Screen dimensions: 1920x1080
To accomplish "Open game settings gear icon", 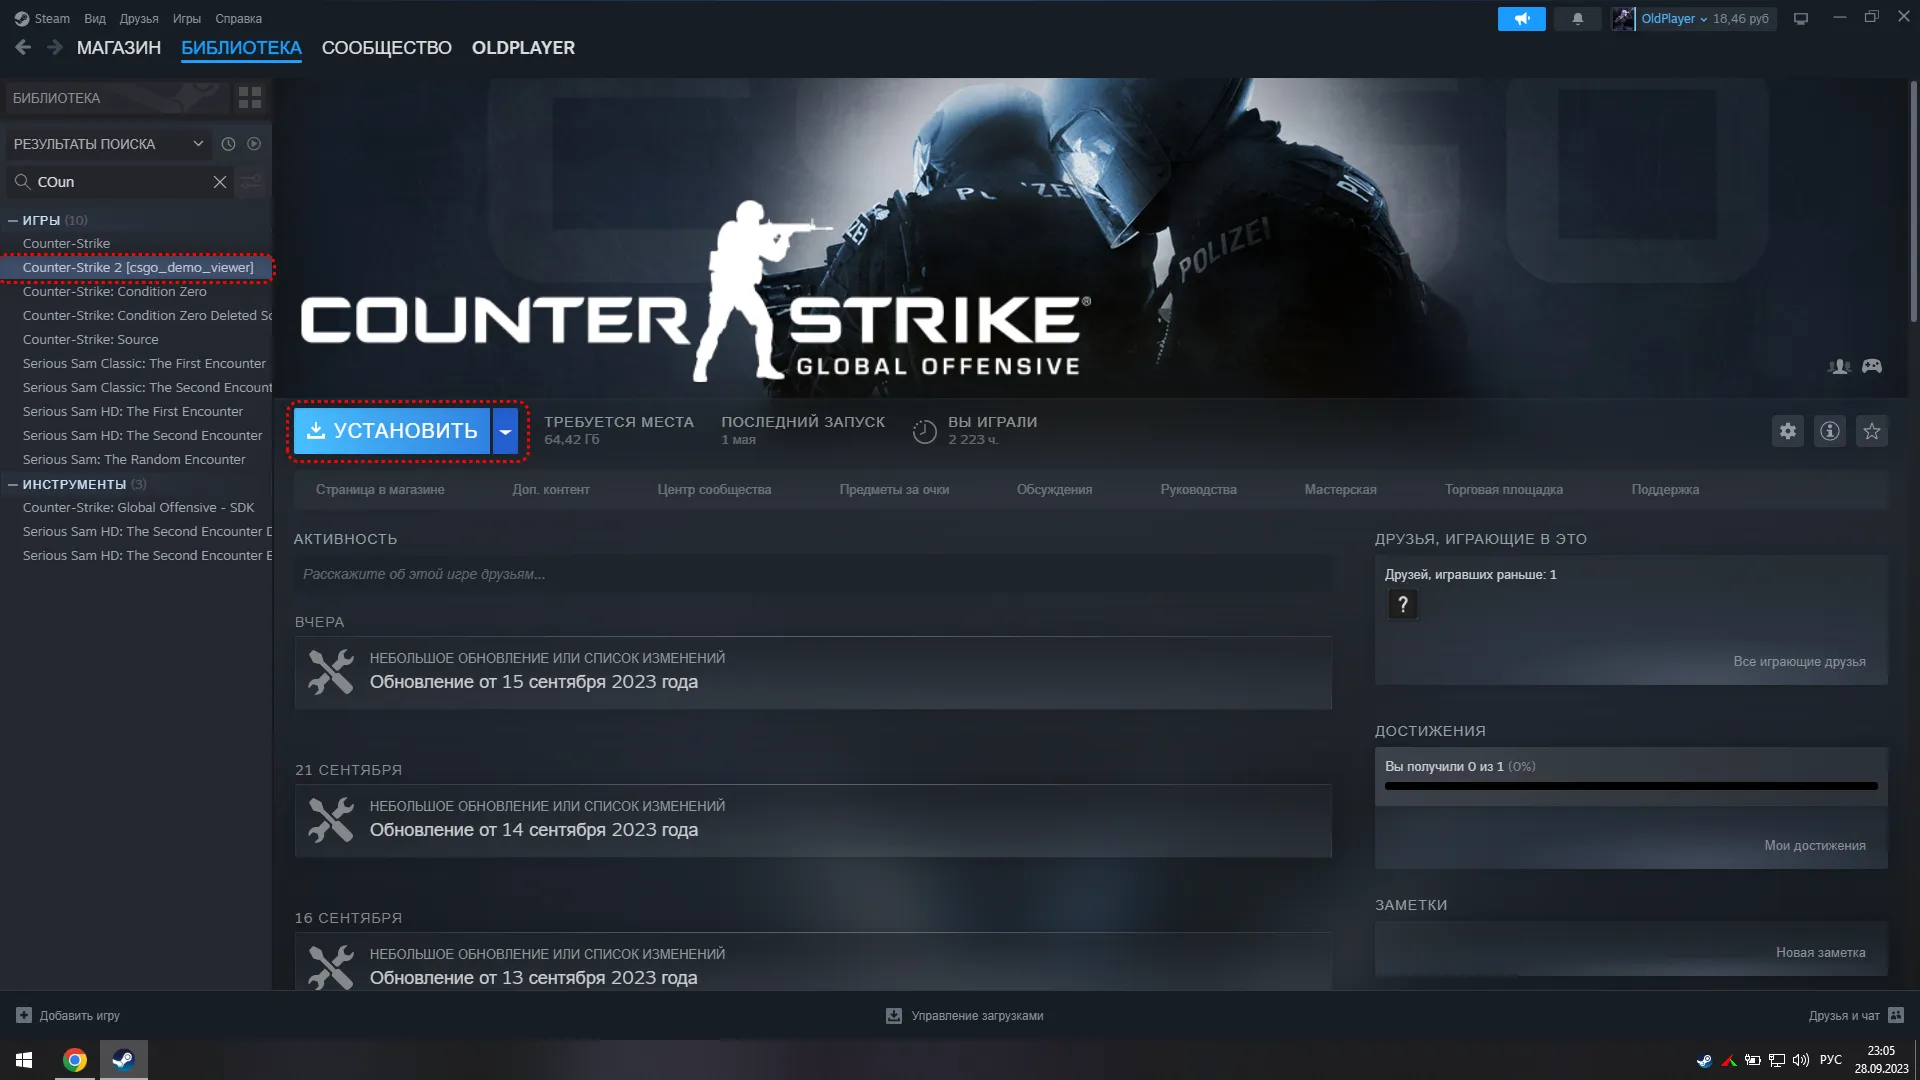I will click(x=1787, y=431).
